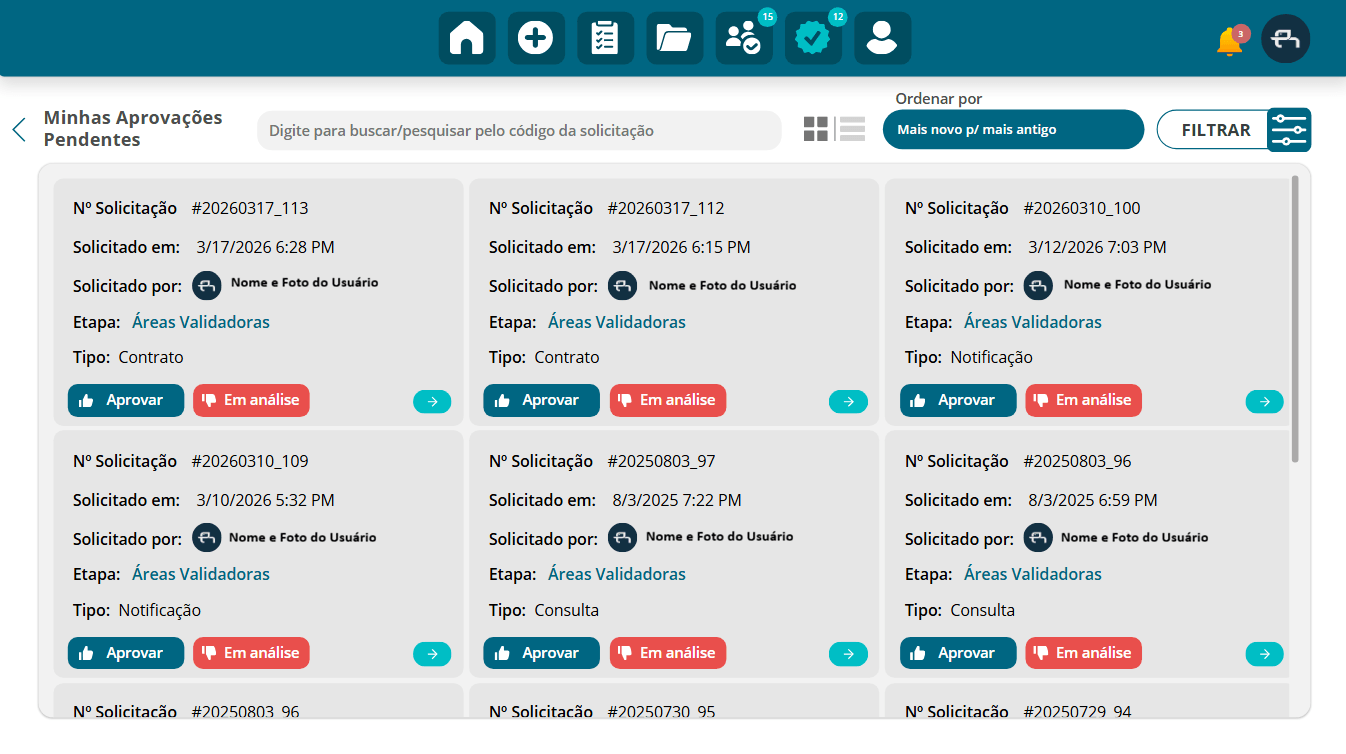Click 'Tipo: Notificação' on card #20260310_100
This screenshot has width=1346, height=754.
pos(969,357)
